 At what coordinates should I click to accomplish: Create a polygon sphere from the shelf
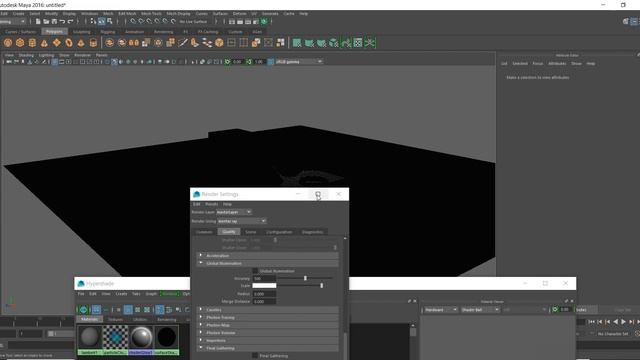8,43
